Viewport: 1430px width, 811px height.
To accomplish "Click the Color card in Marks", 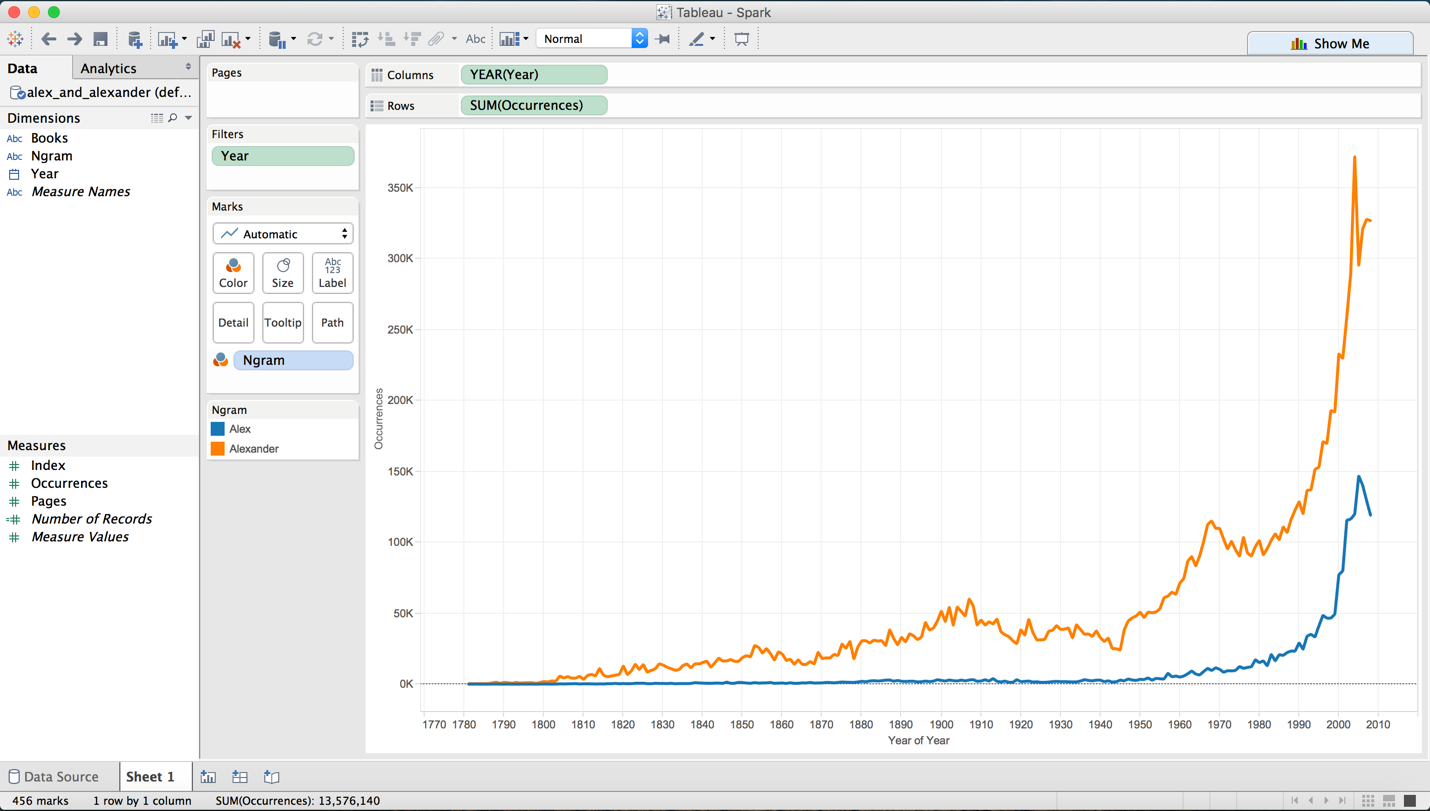I will click(233, 273).
